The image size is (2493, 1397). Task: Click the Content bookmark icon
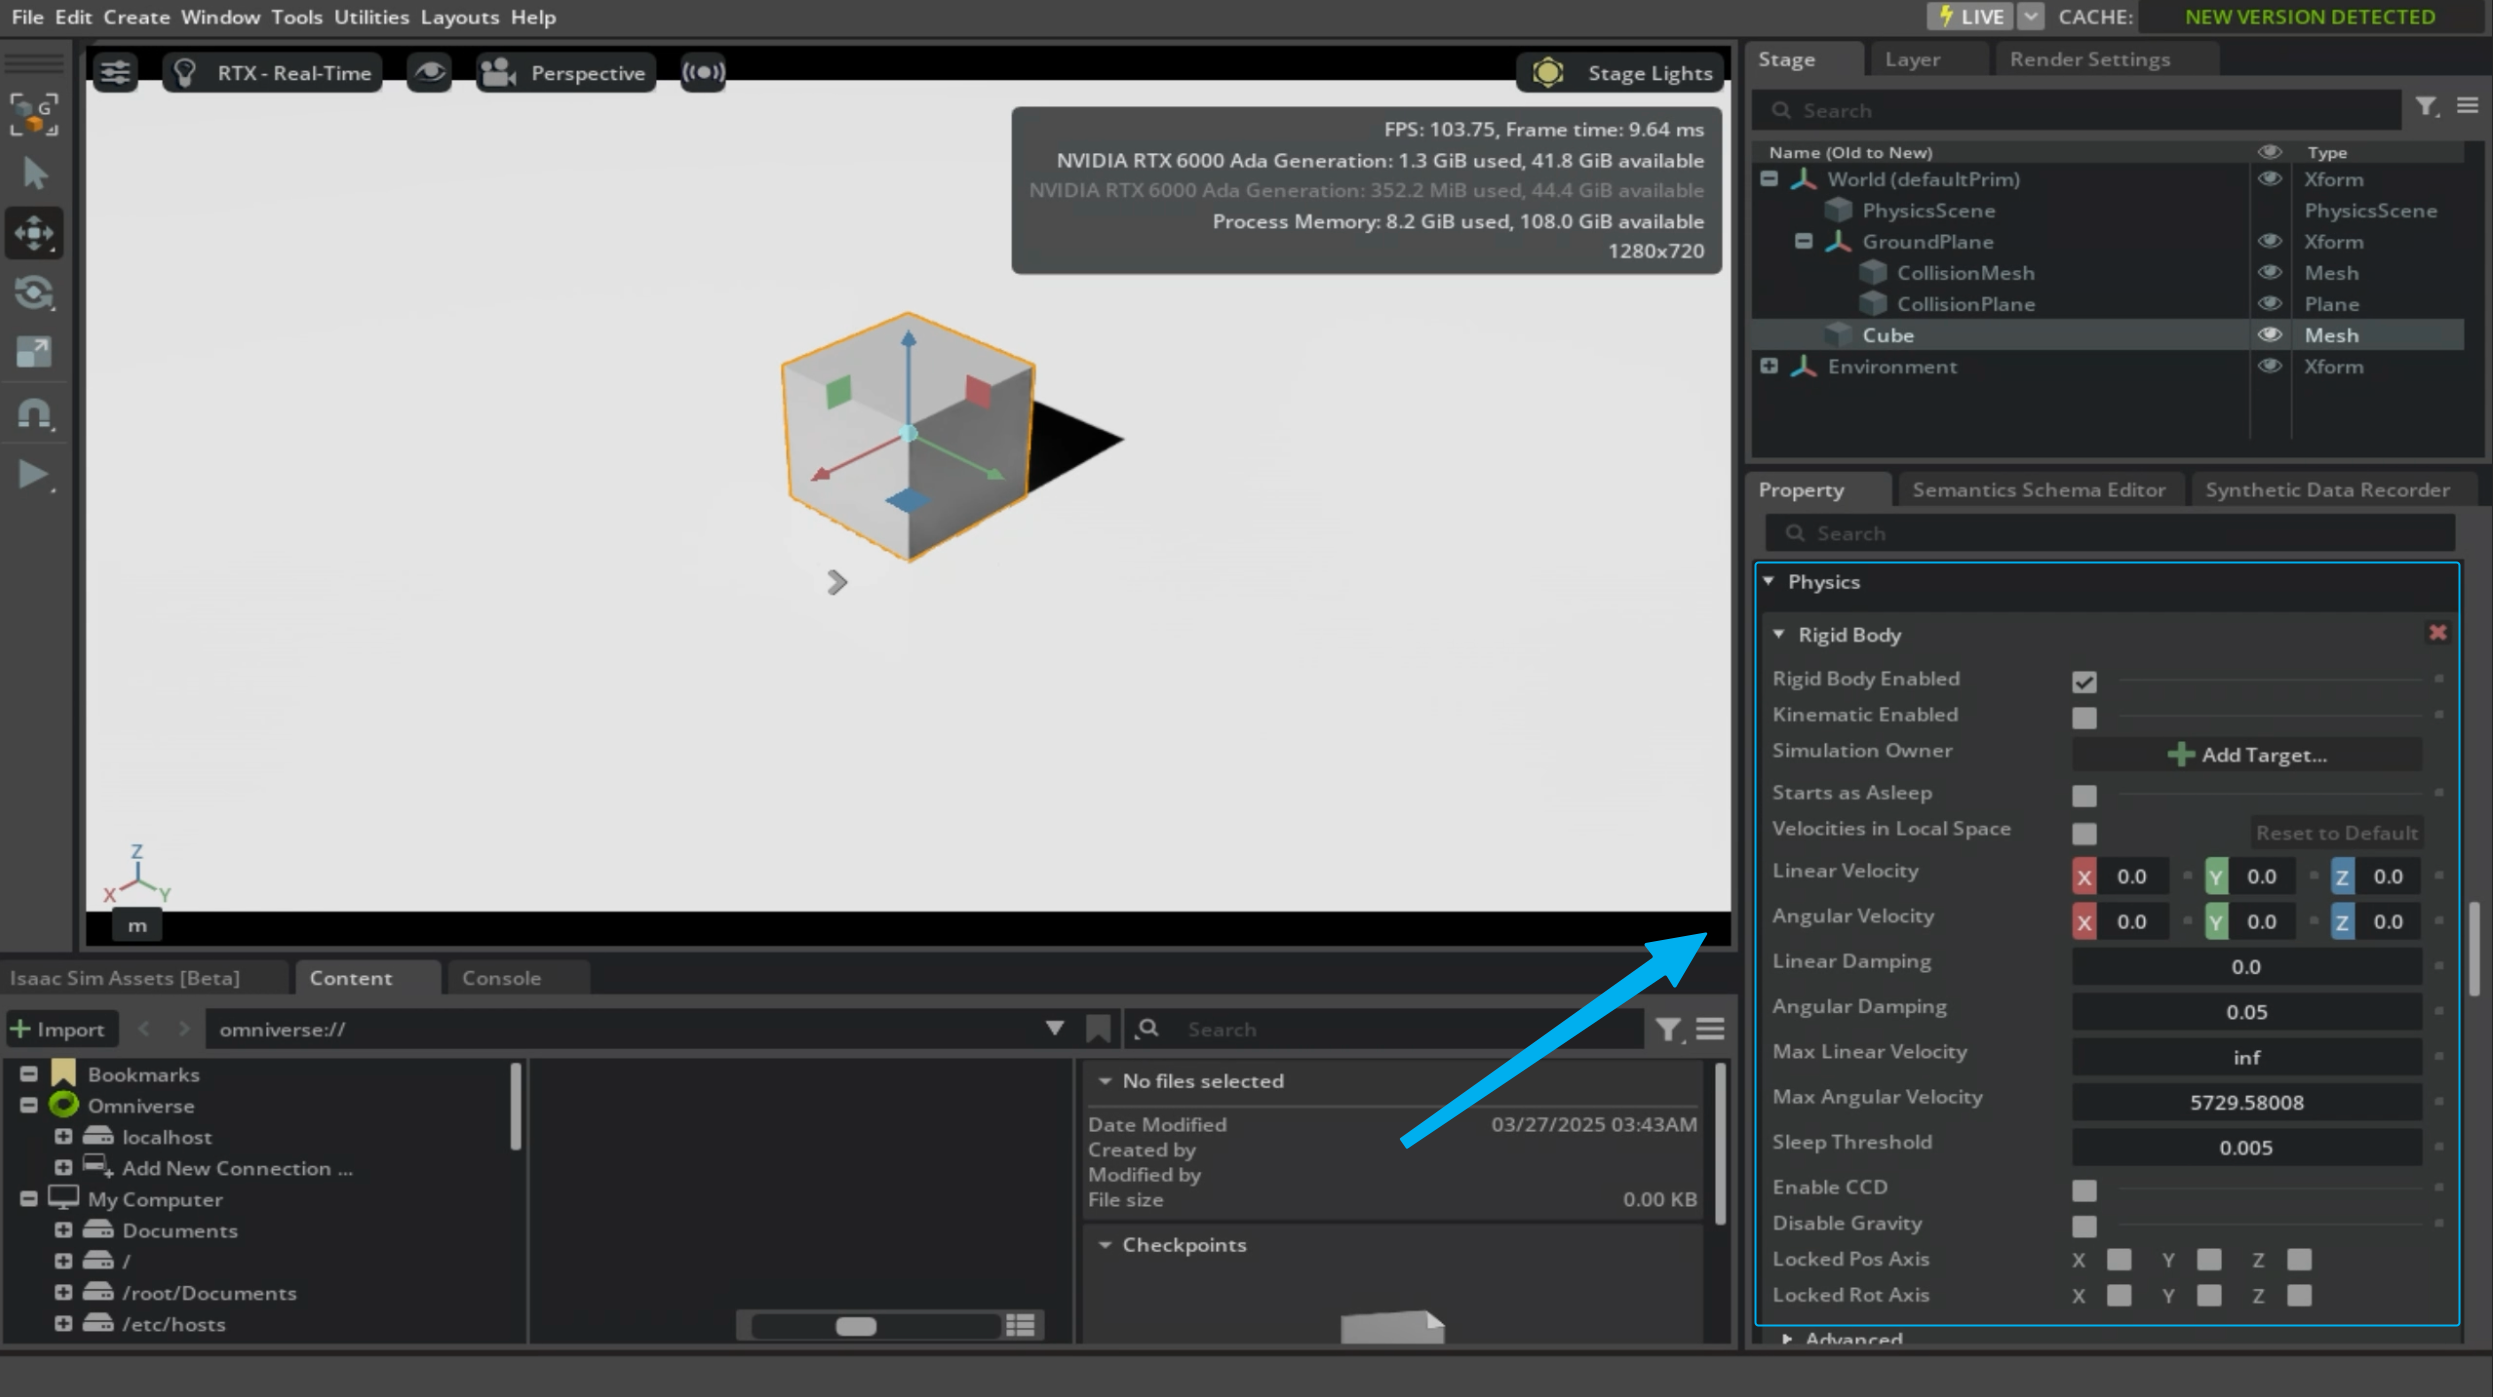pos(1098,1029)
